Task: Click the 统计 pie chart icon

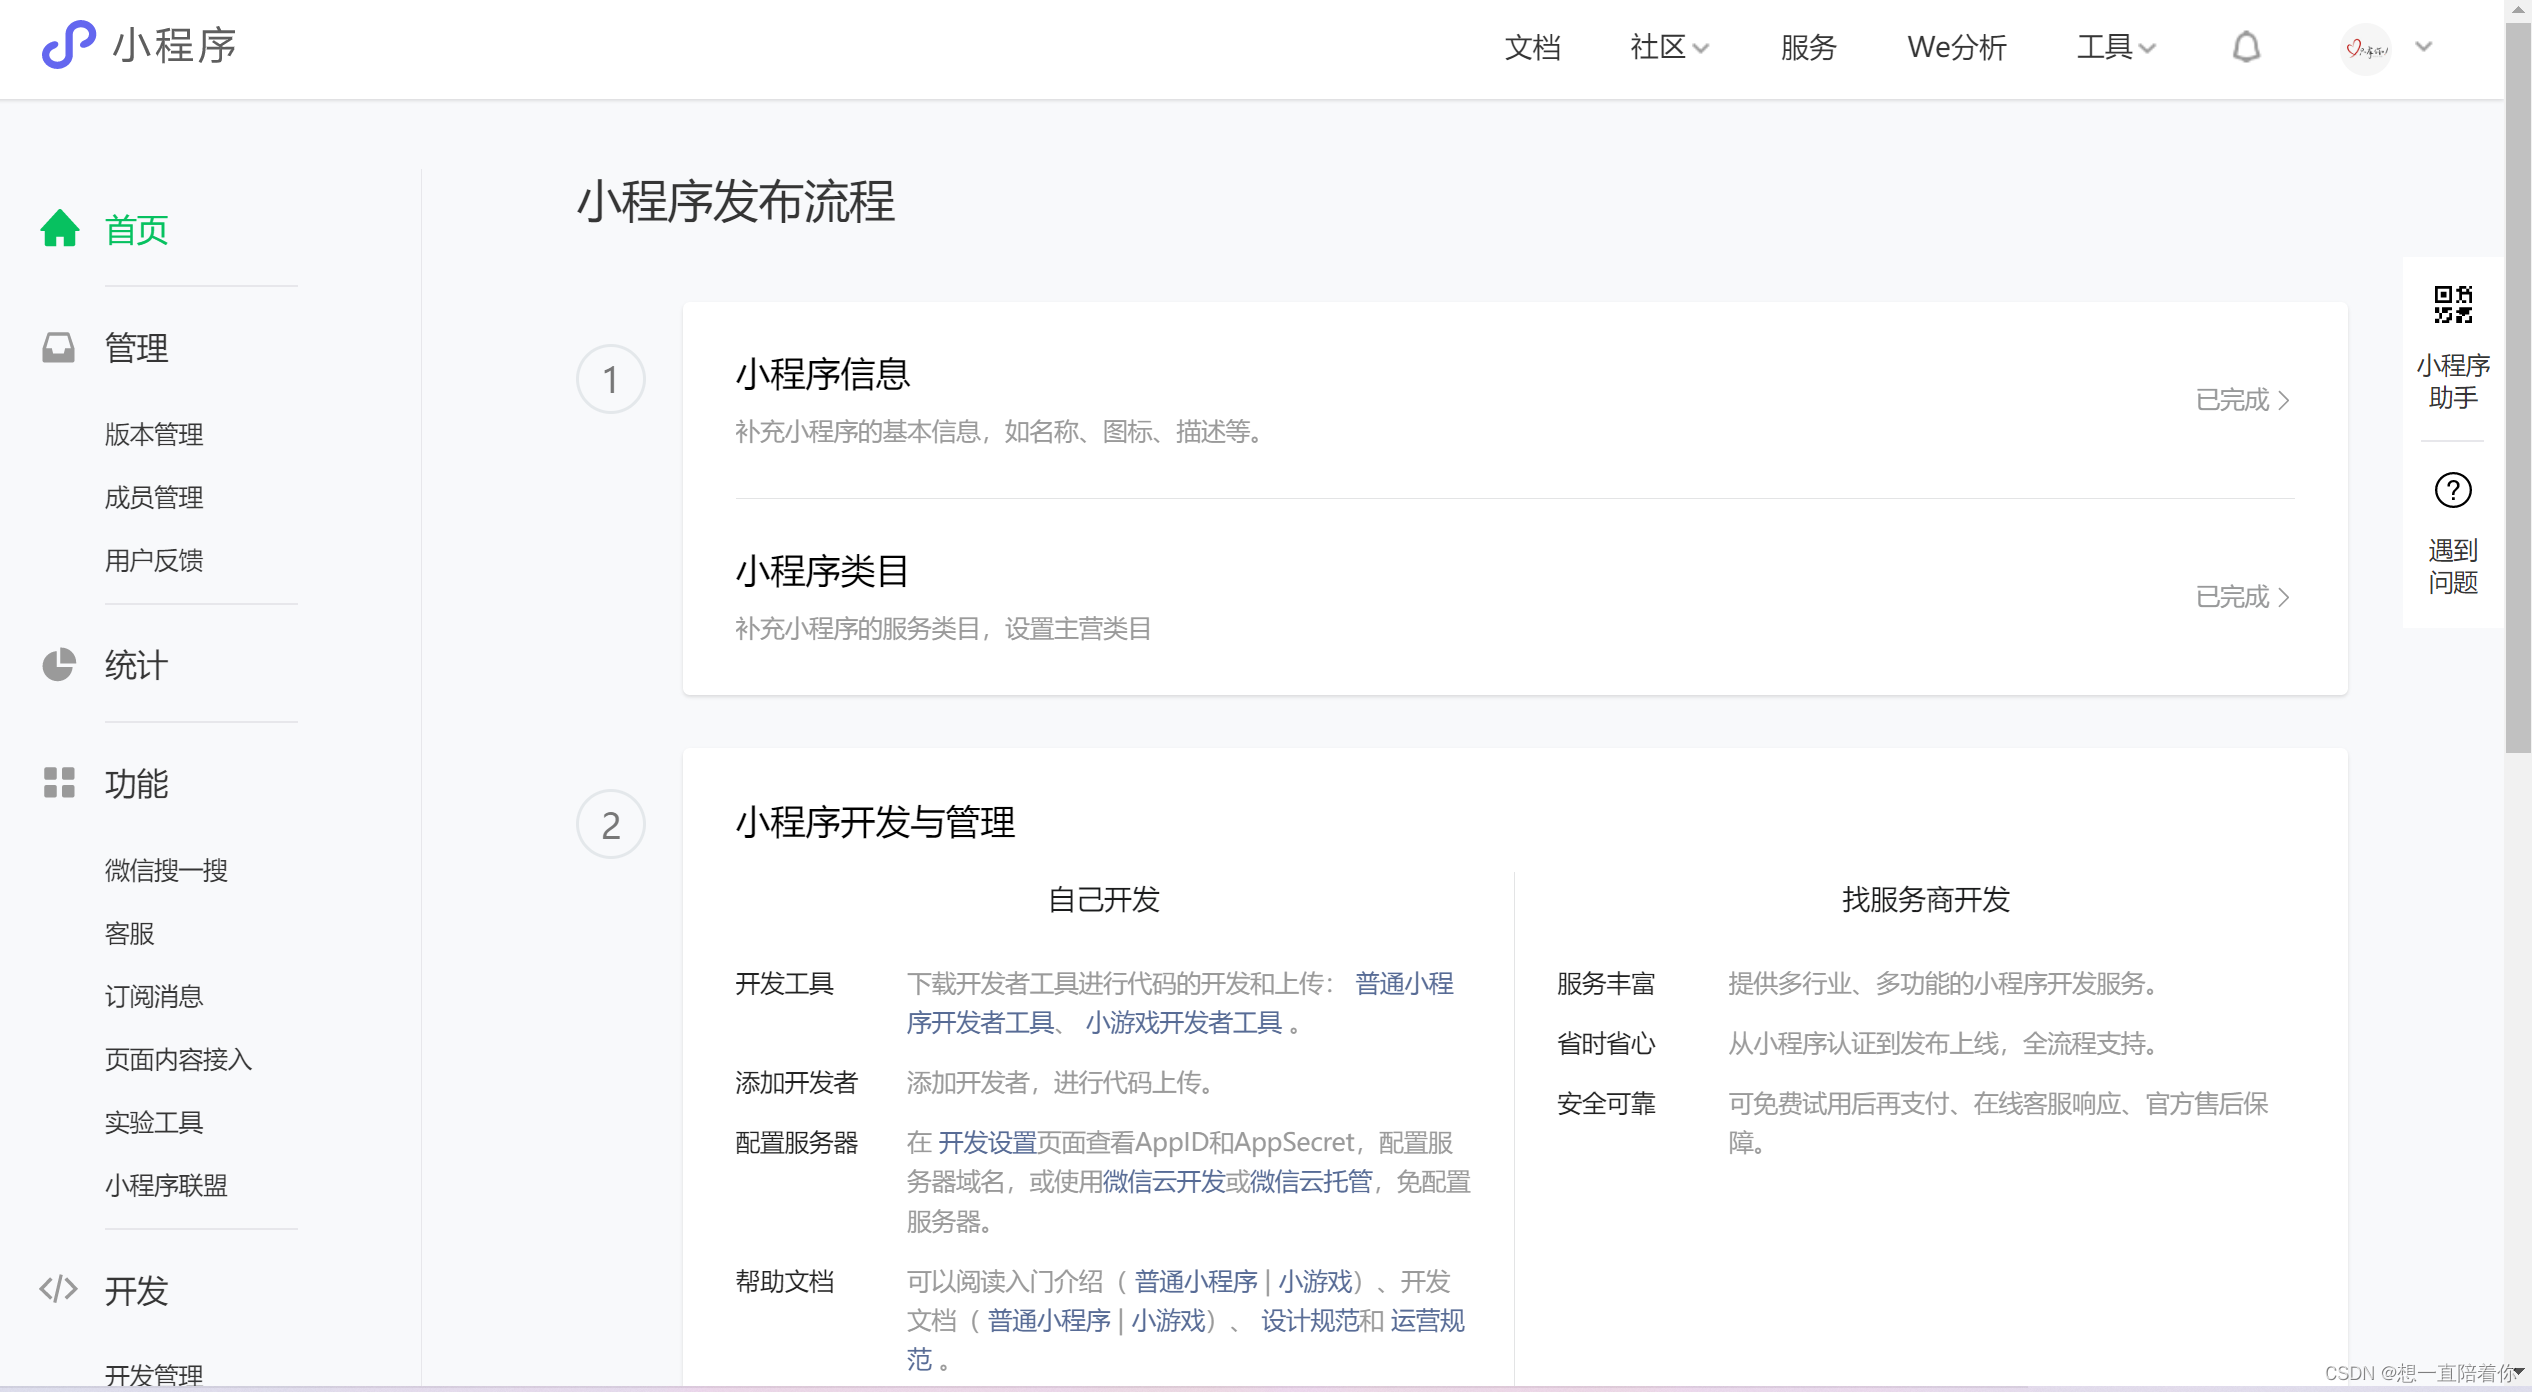Action: click(59, 665)
